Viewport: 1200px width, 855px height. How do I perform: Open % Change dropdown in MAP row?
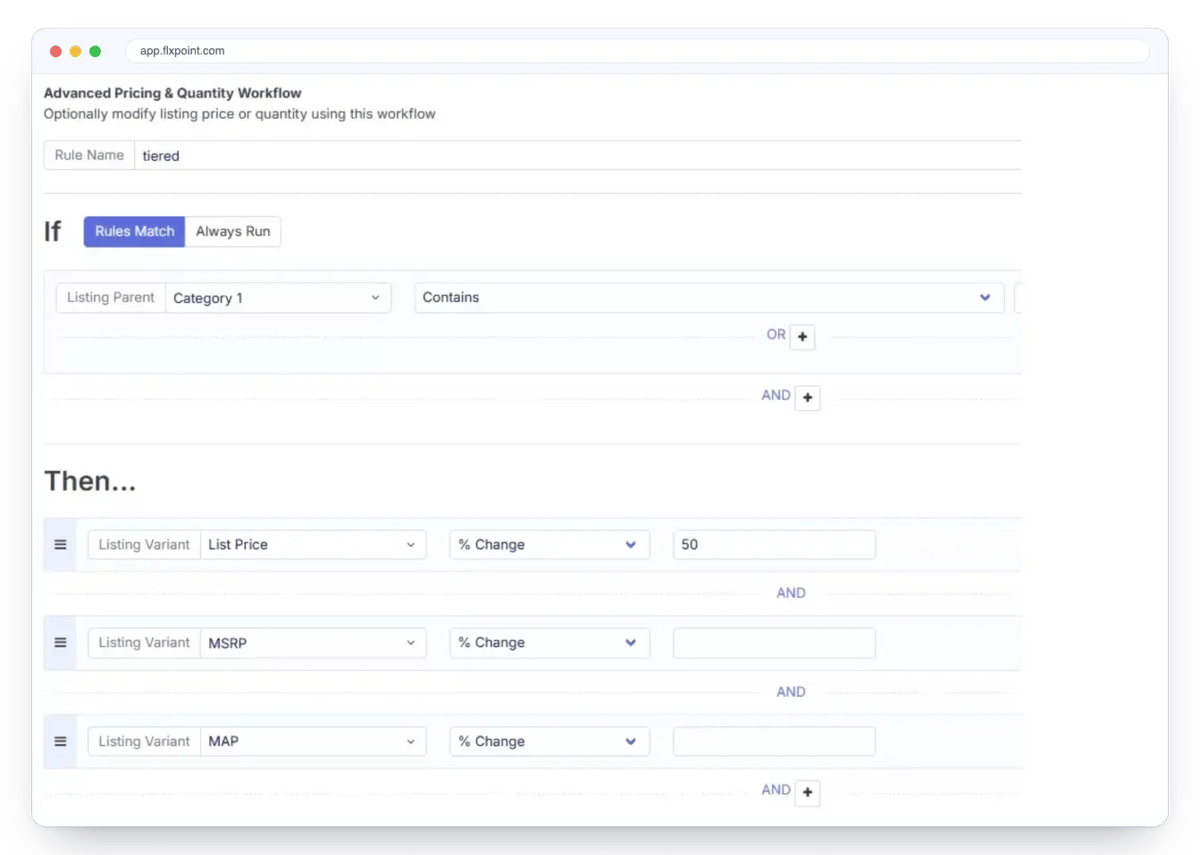(549, 742)
